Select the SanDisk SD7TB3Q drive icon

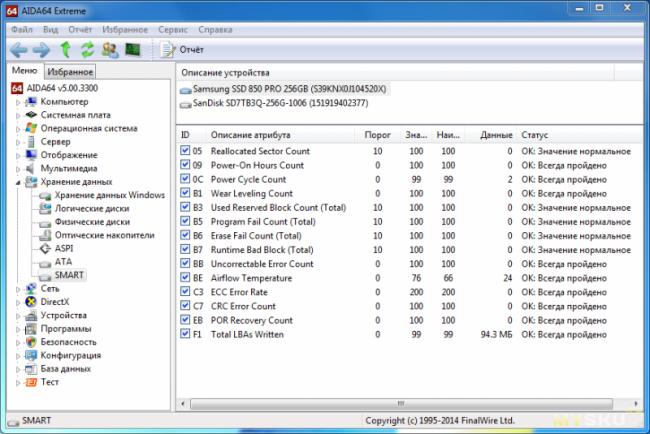click(186, 104)
